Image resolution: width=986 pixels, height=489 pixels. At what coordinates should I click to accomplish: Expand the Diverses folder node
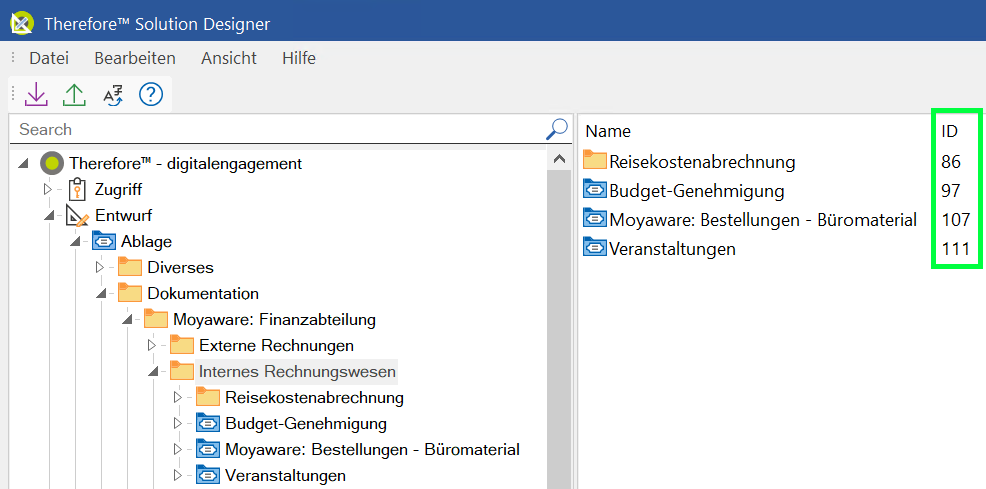point(100,267)
